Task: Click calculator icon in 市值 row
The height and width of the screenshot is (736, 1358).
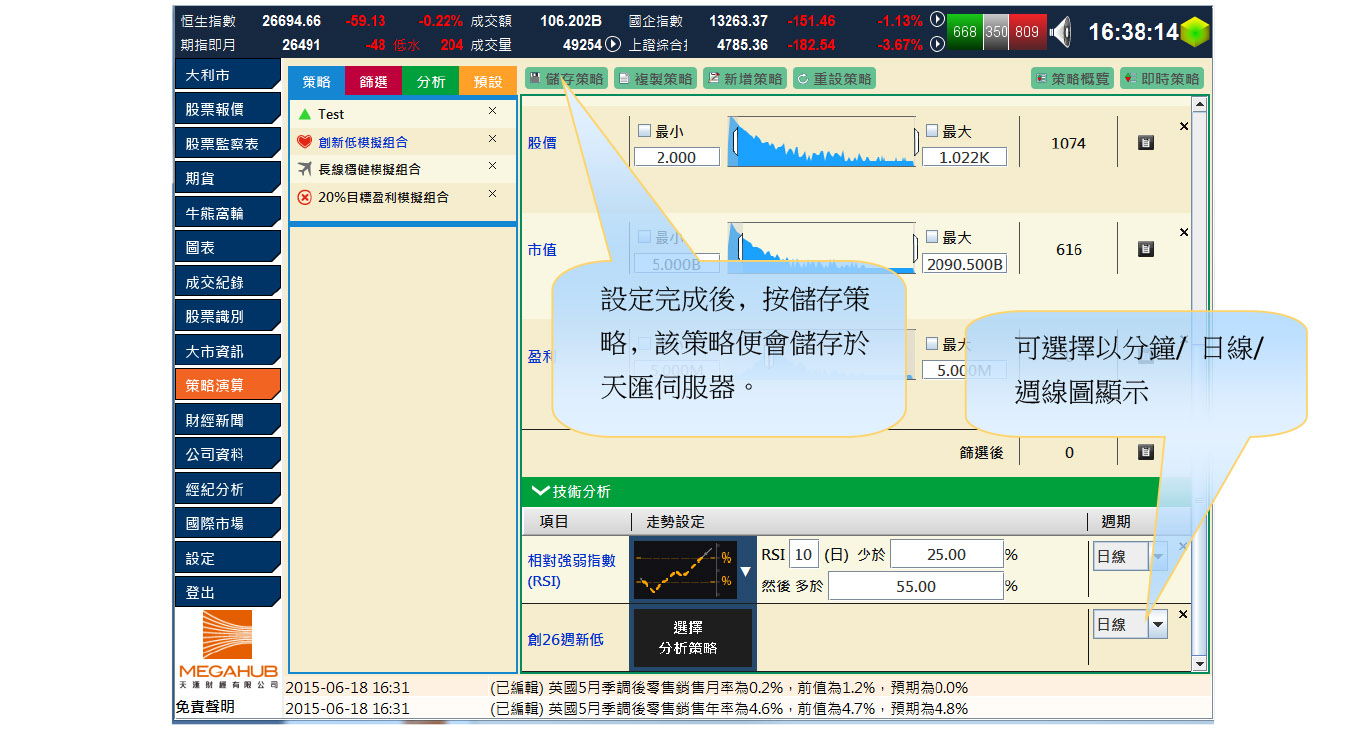Action: [x=1146, y=249]
